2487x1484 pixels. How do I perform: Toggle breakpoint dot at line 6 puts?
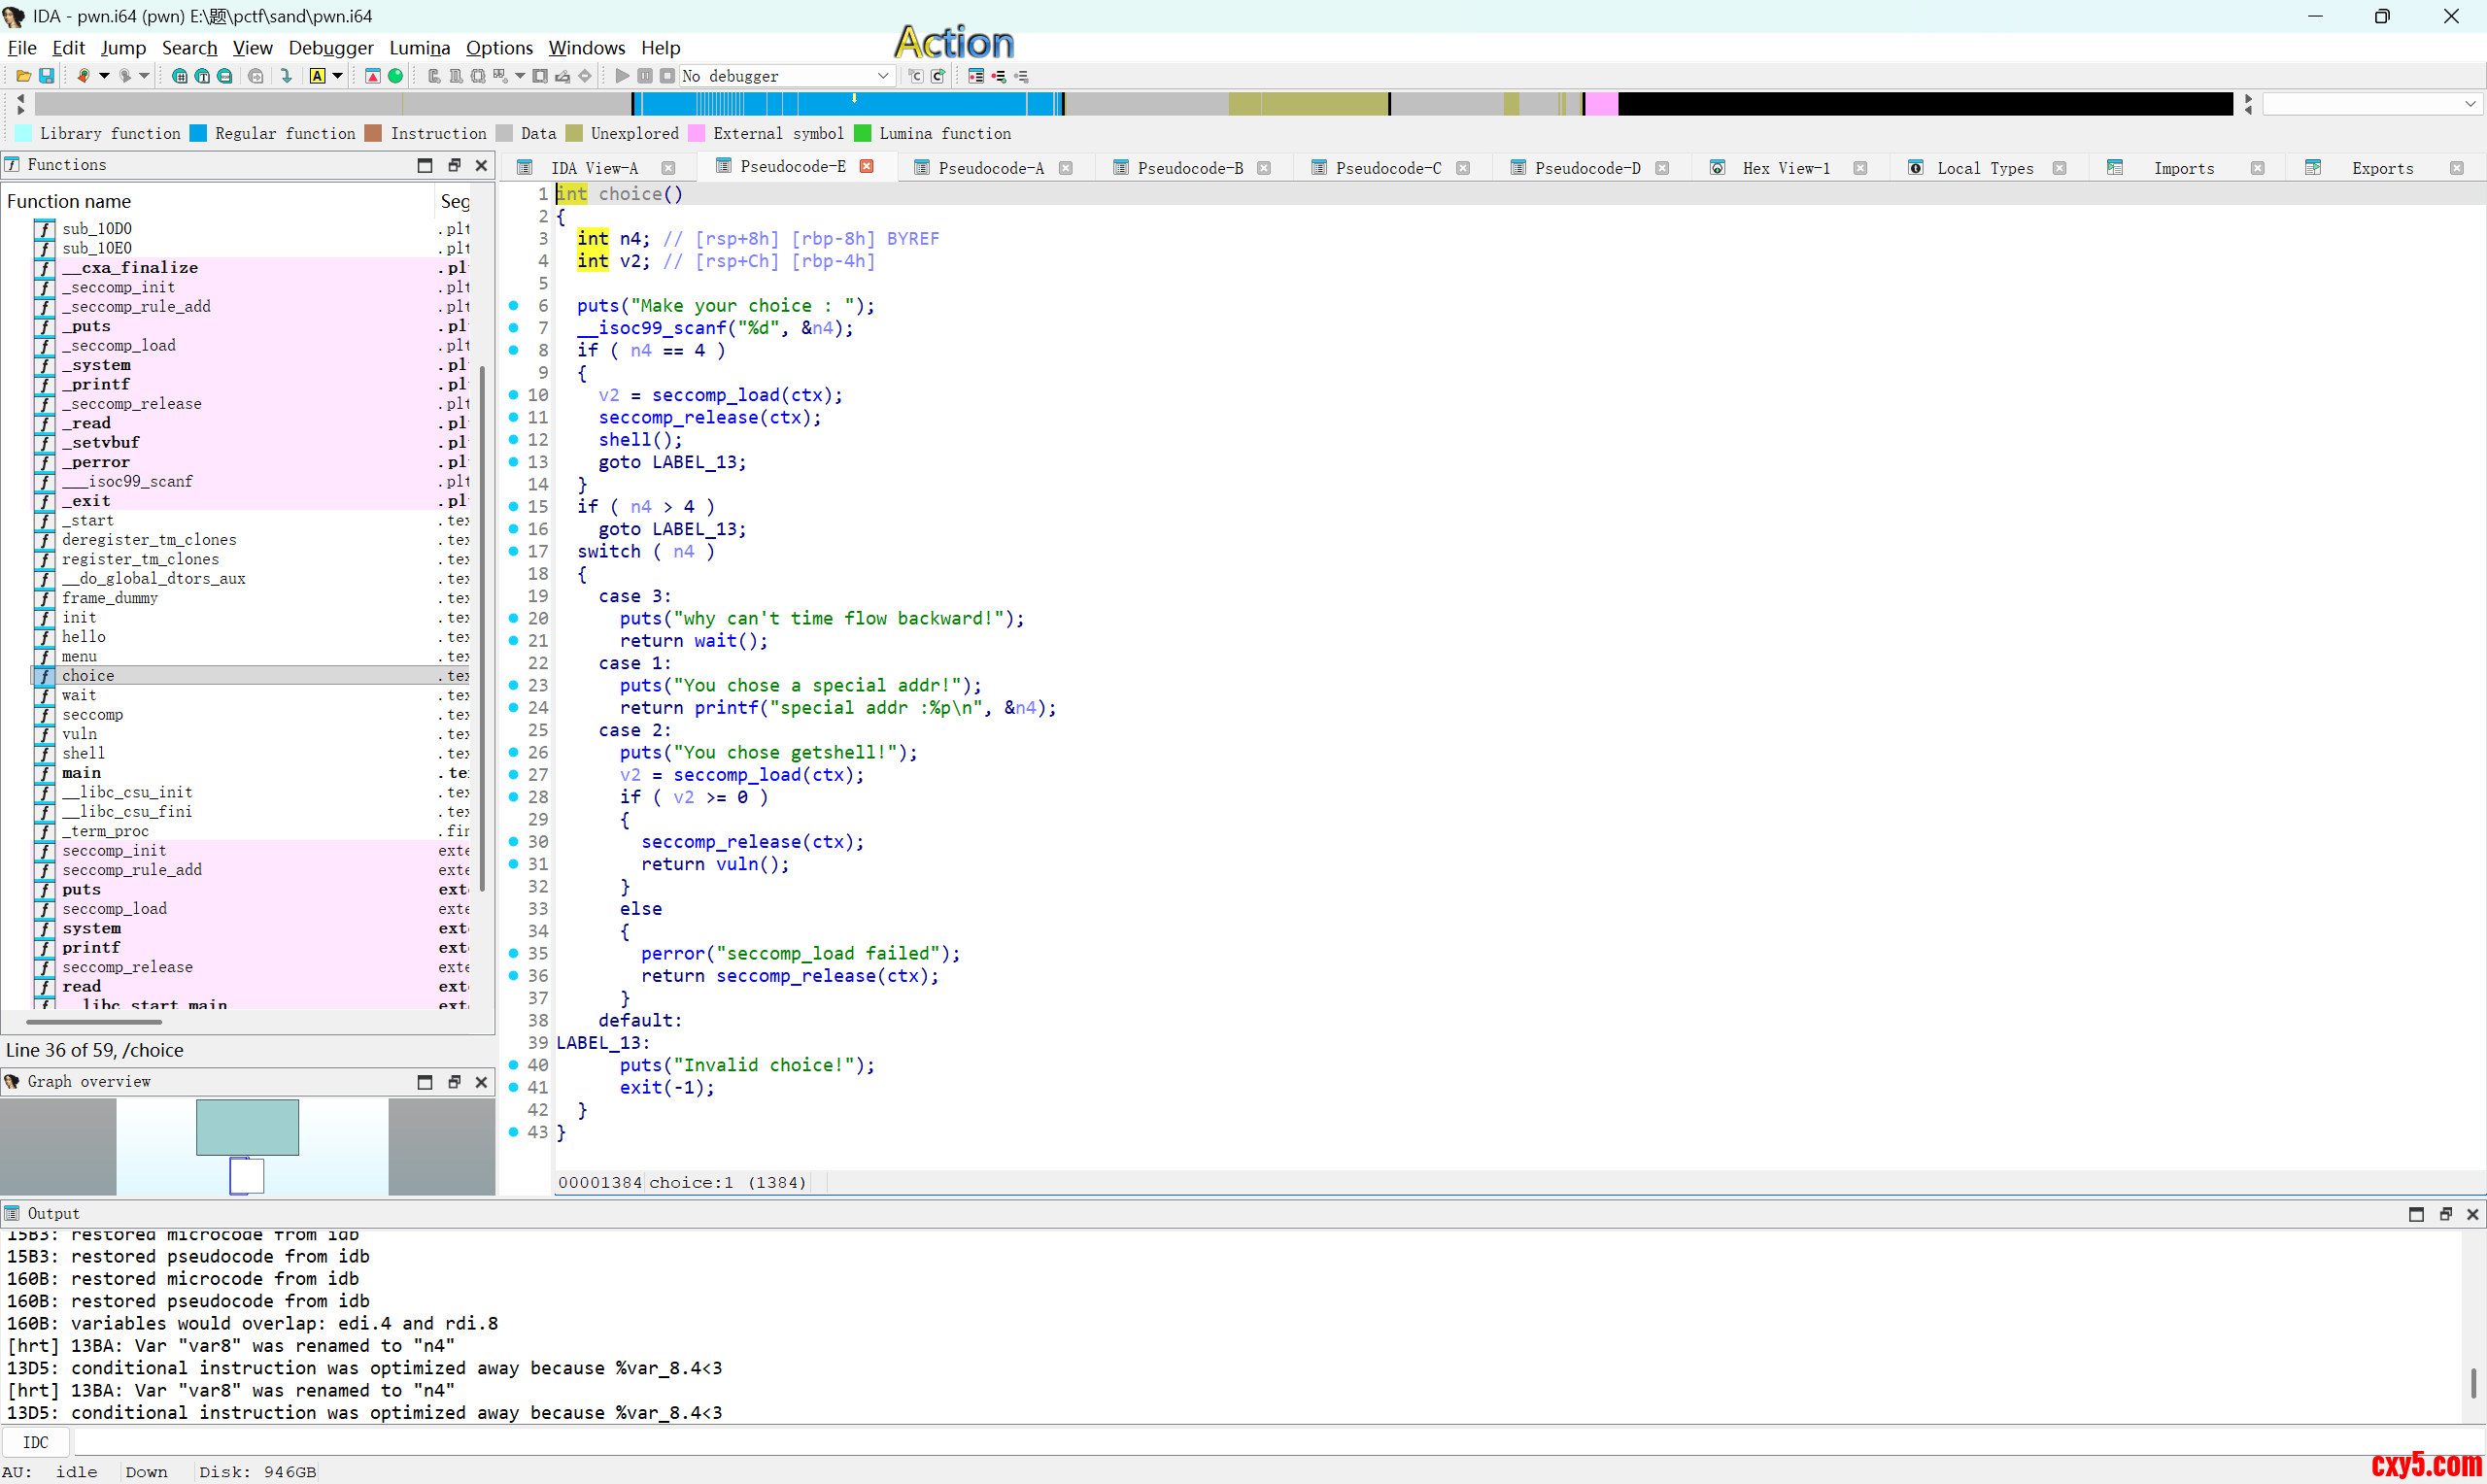point(513,306)
